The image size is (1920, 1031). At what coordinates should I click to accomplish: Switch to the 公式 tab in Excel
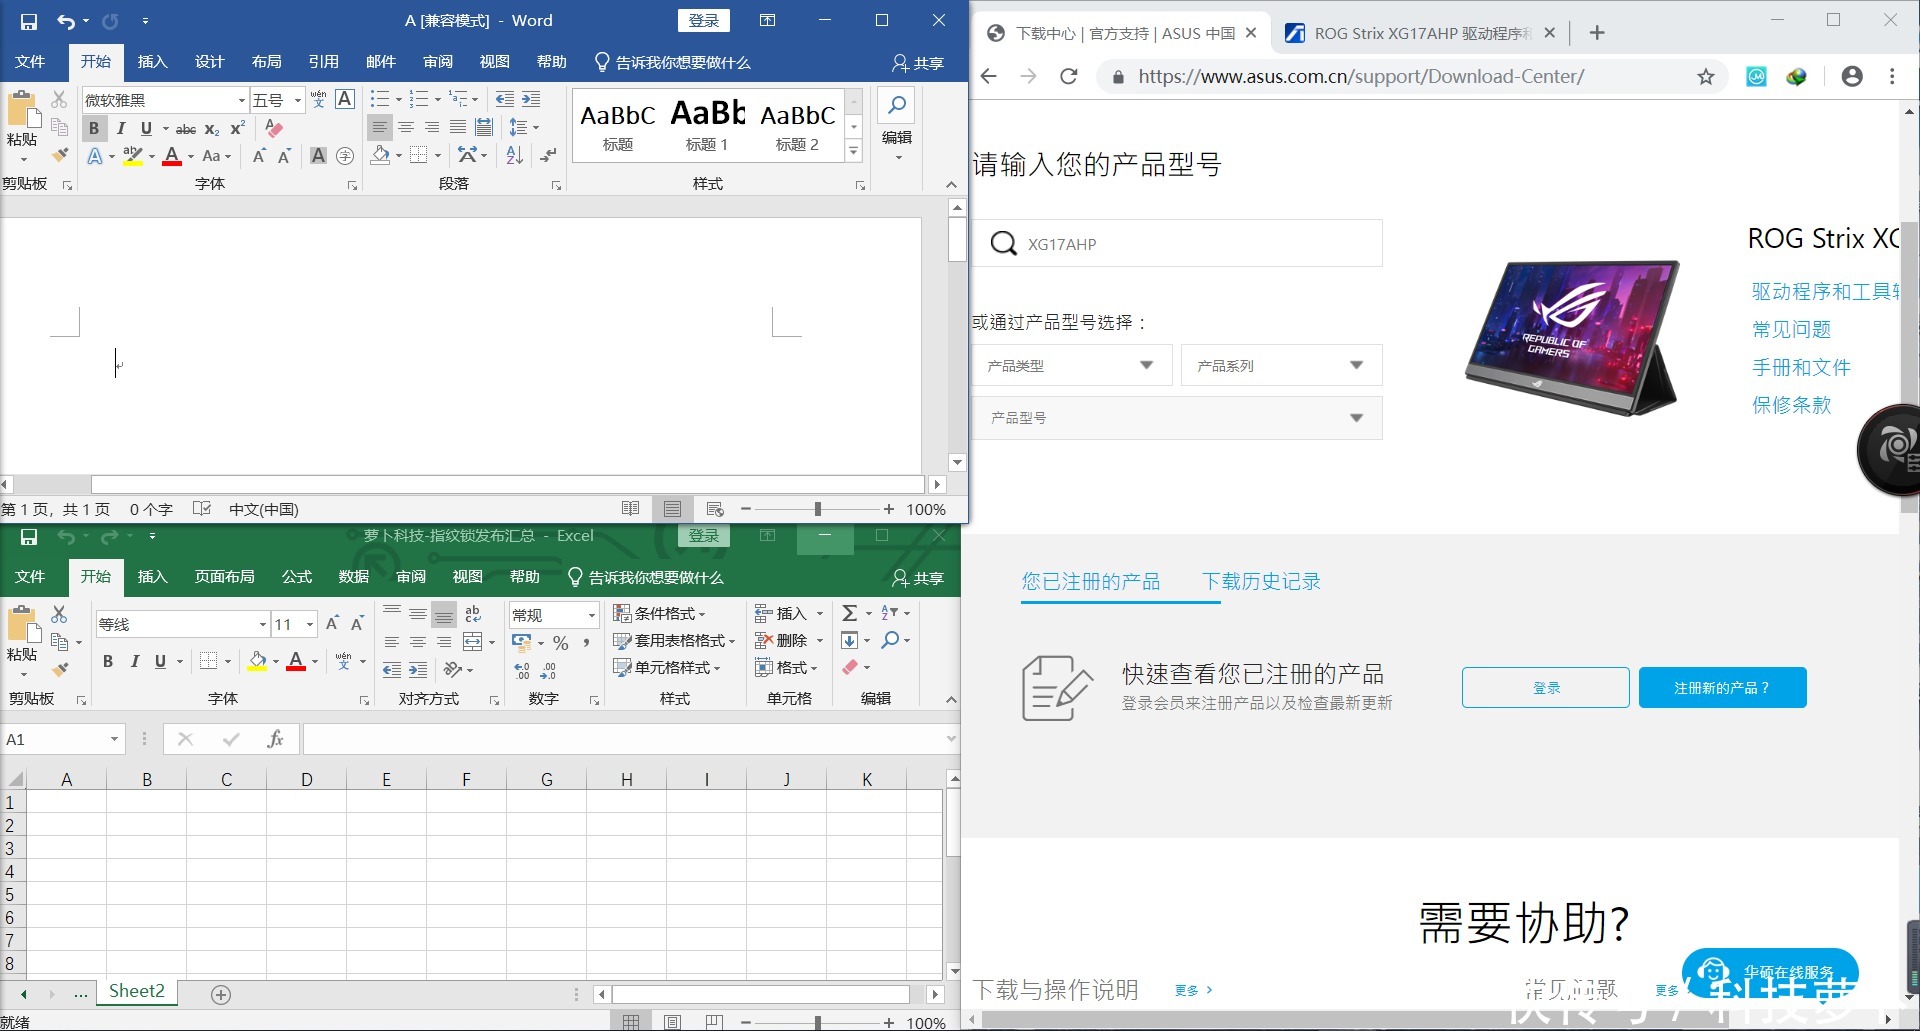coord(297,577)
